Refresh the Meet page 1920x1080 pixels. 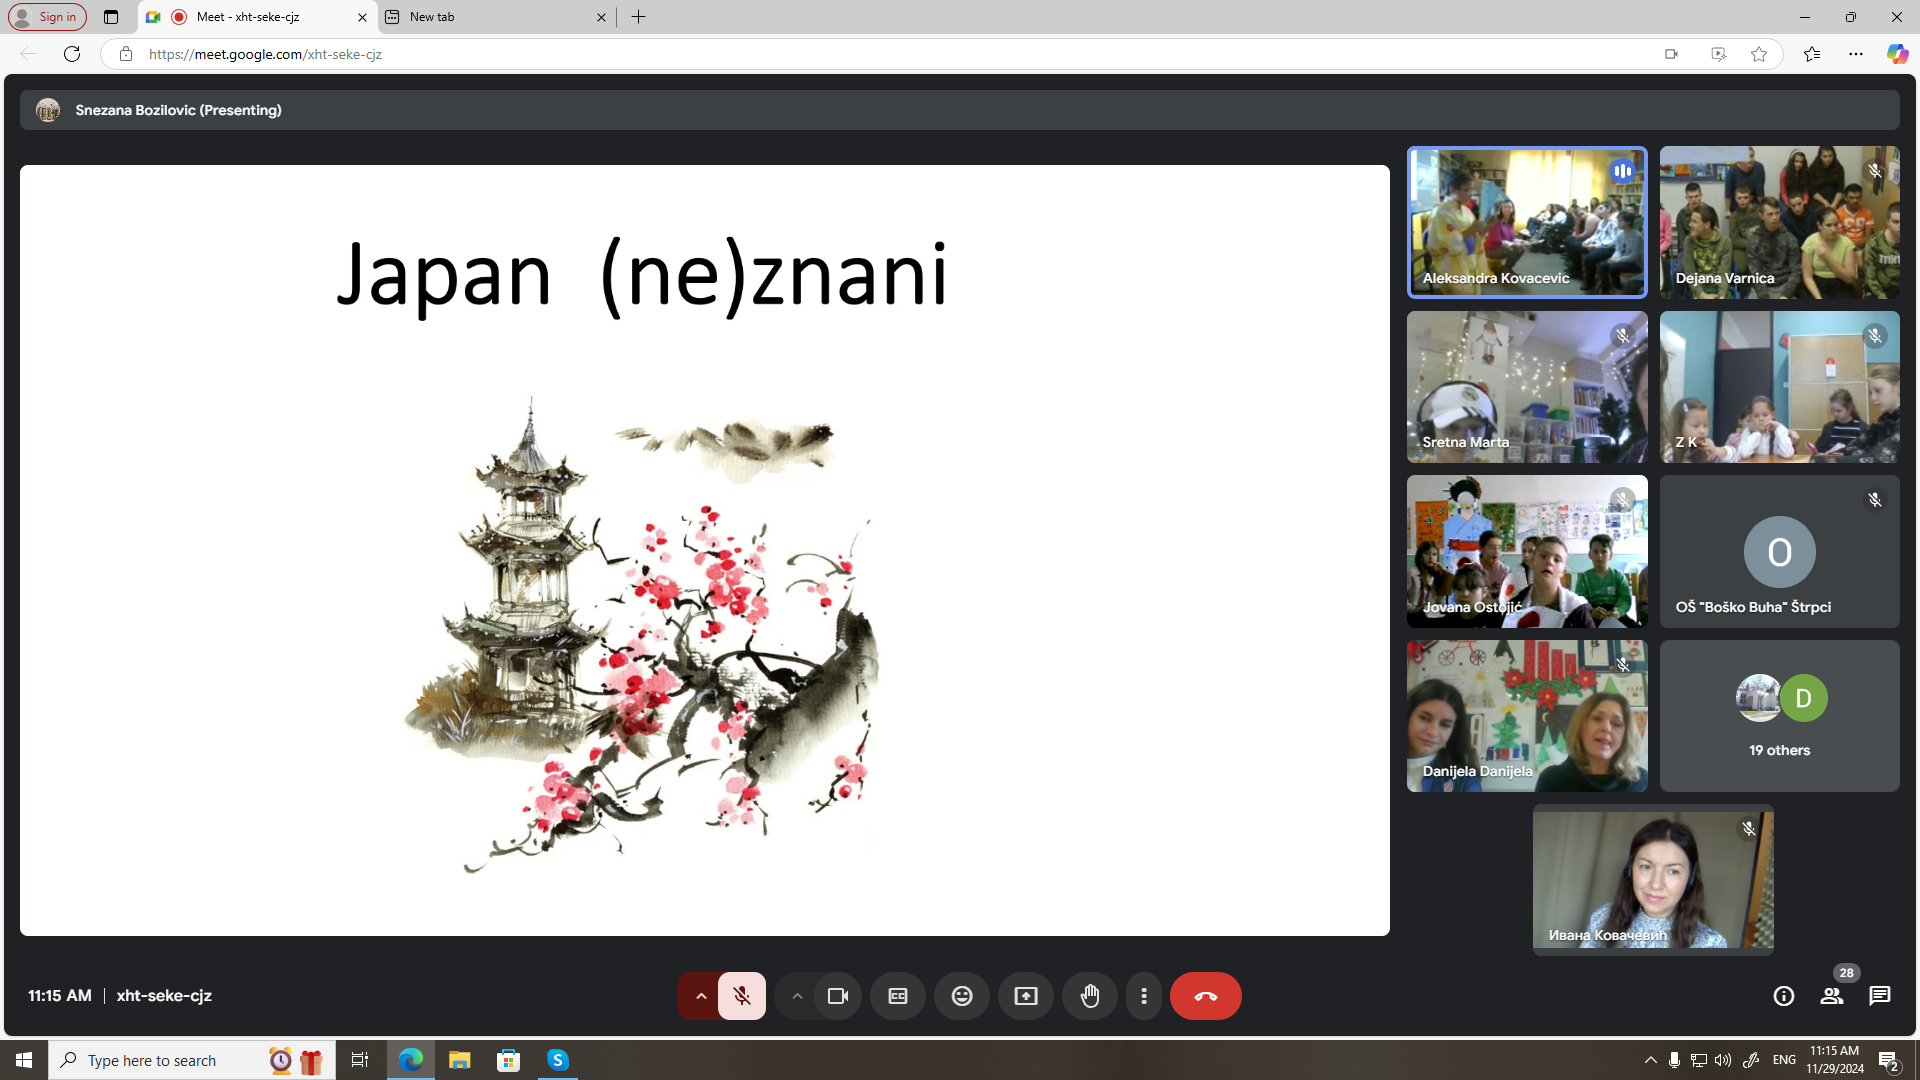[72, 54]
